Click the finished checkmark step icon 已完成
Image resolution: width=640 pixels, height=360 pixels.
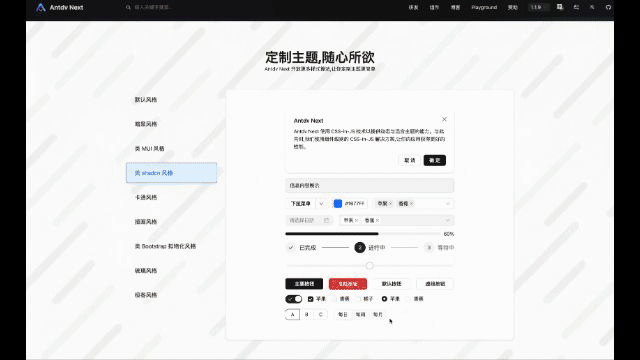coord(291,248)
